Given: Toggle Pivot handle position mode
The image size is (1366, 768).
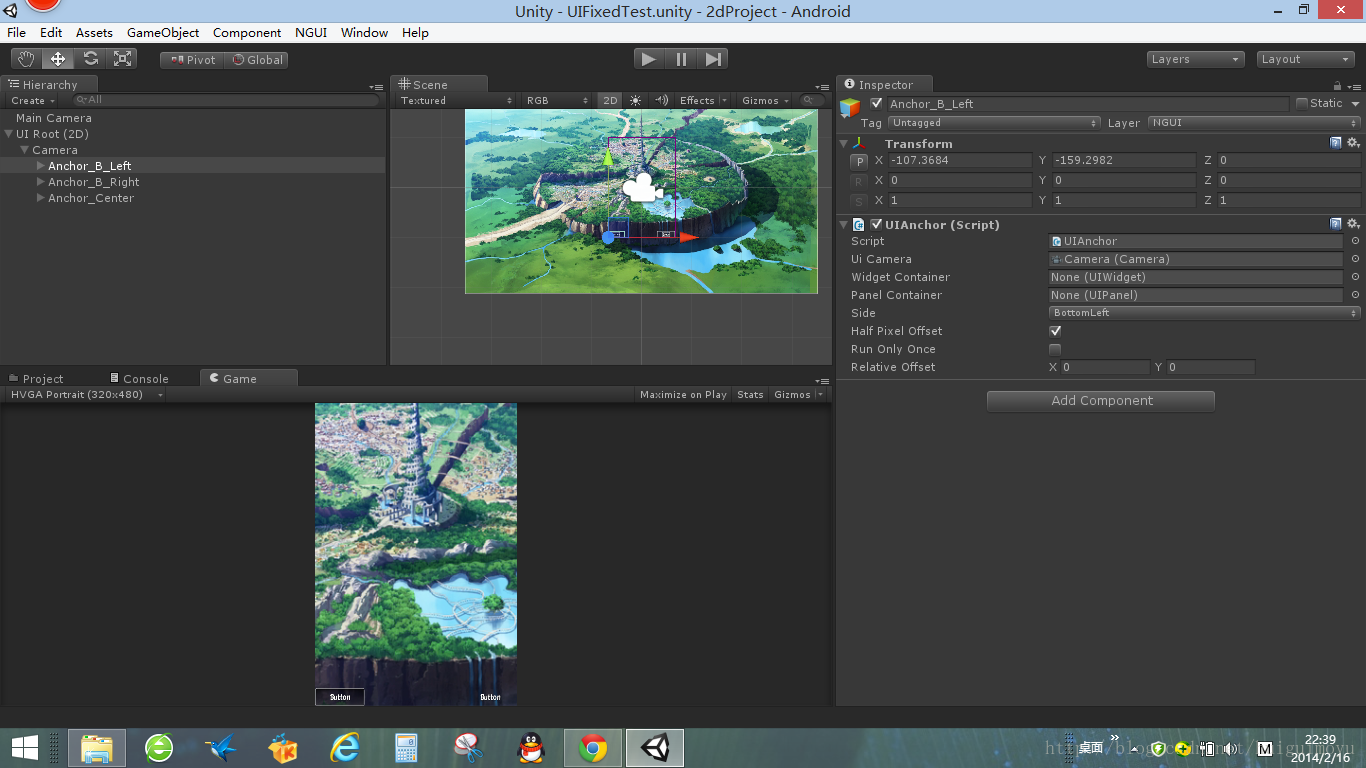Looking at the screenshot, I should pos(192,60).
